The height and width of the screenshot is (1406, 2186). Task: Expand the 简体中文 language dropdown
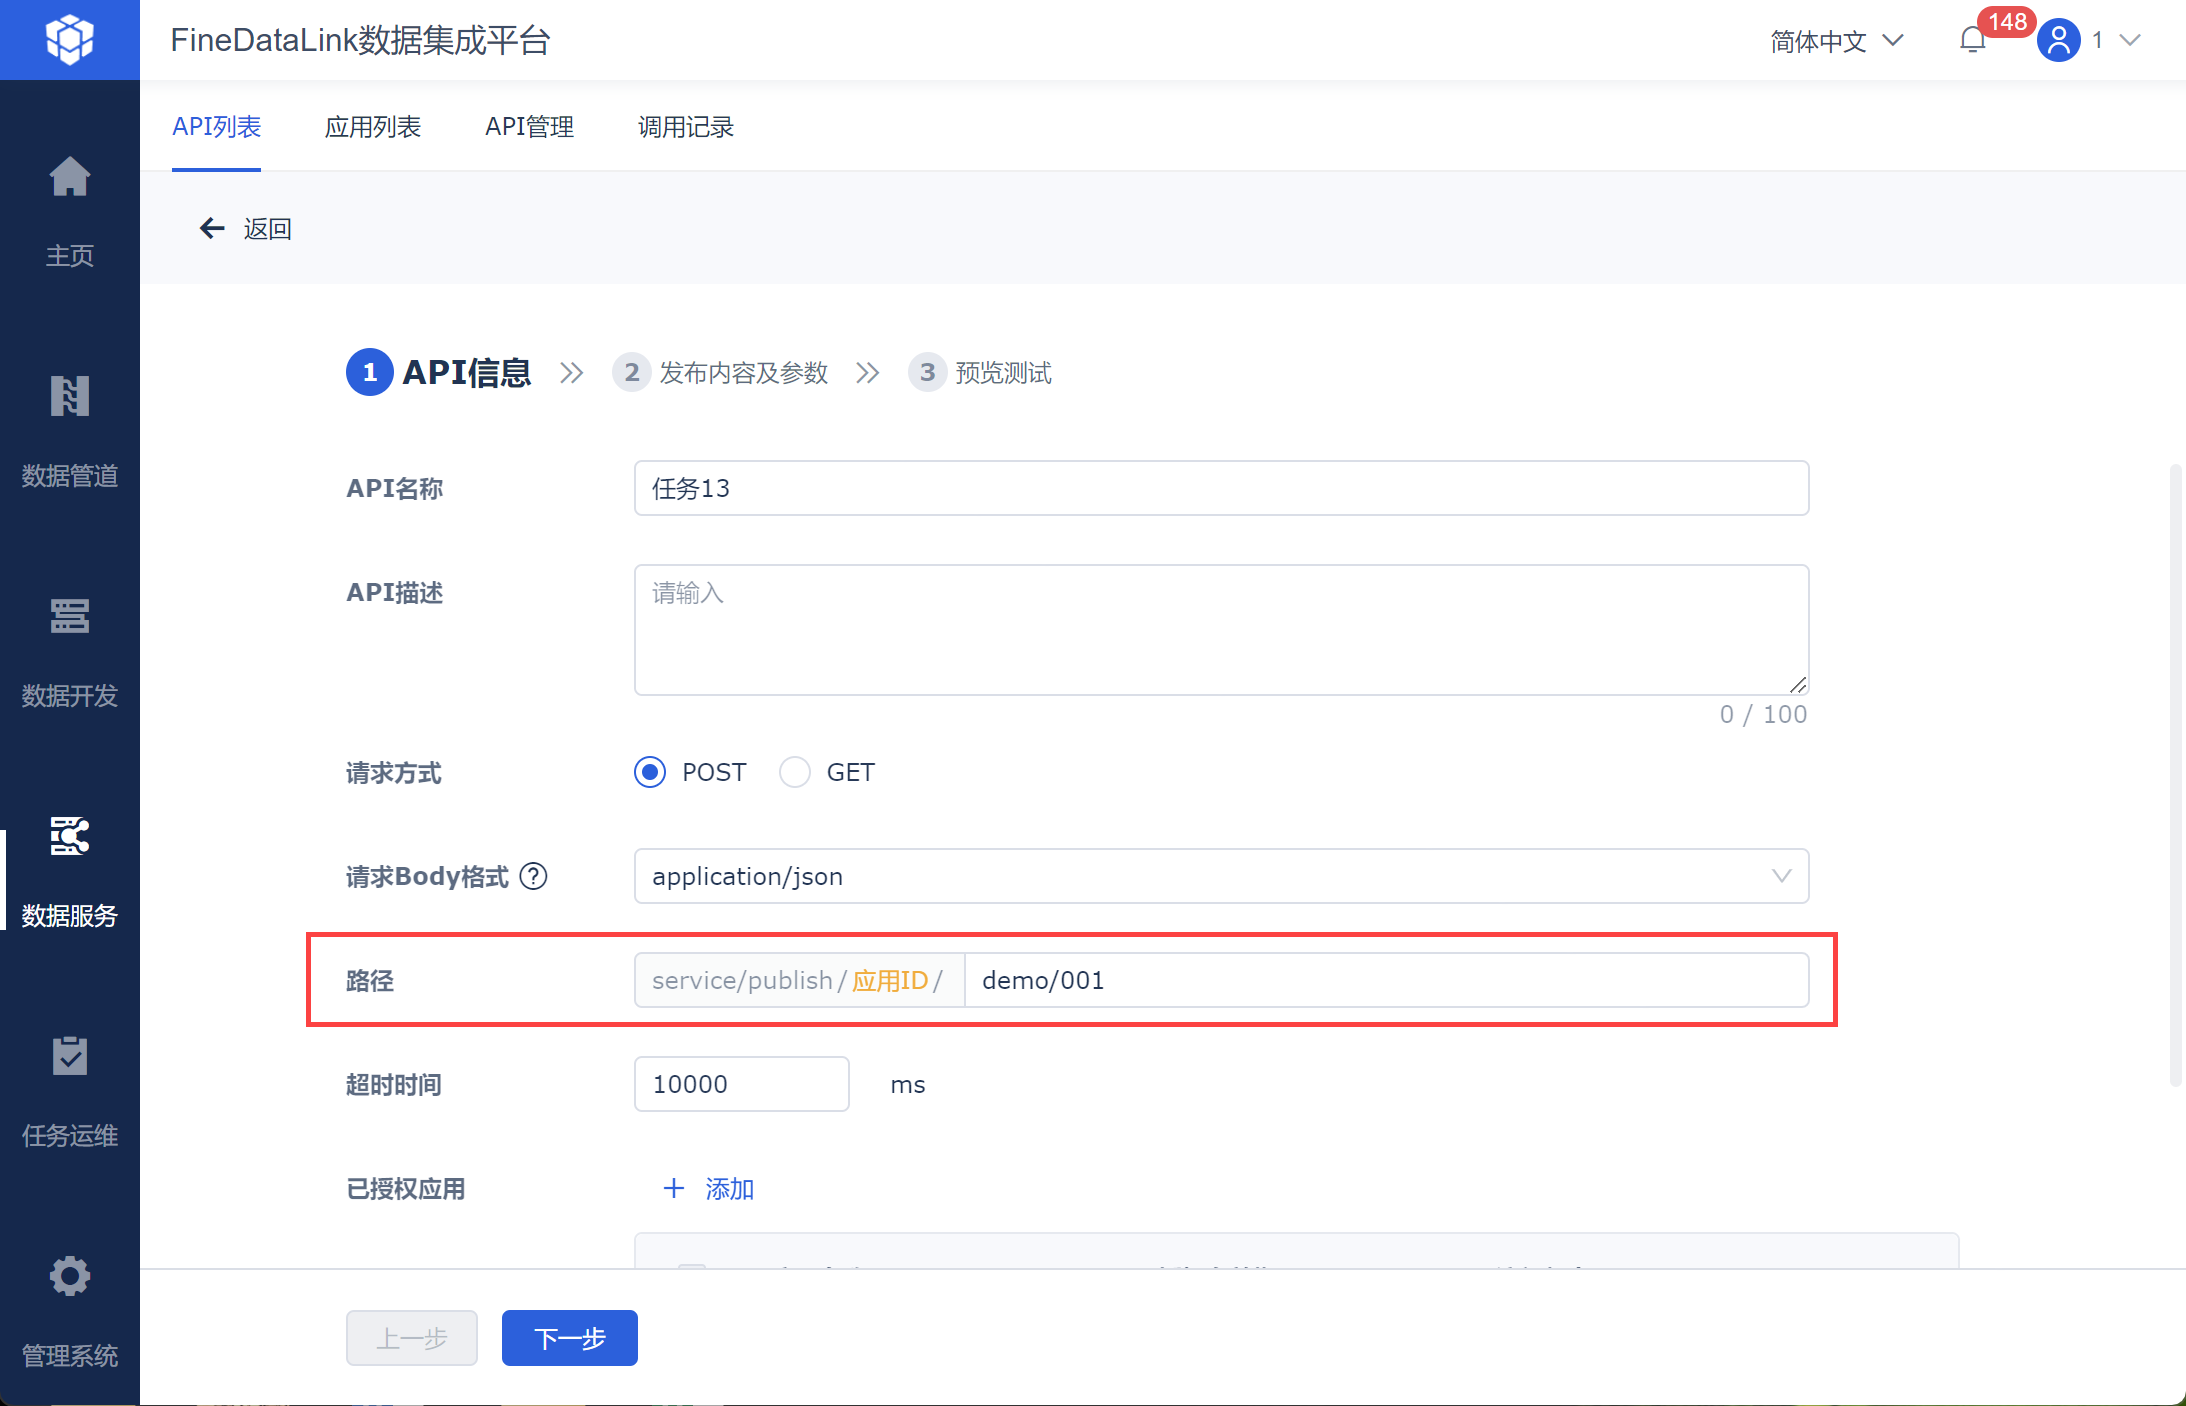pyautogui.click(x=1836, y=41)
